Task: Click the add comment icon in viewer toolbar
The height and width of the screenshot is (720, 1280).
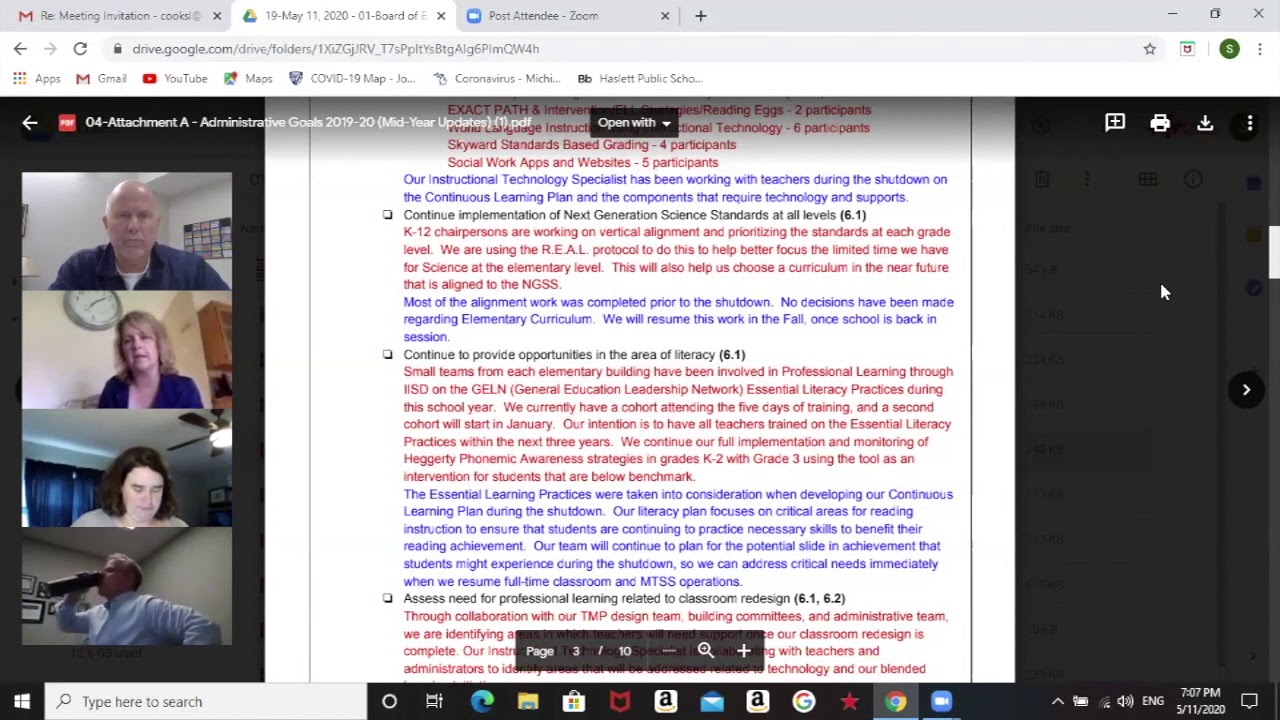Action: 1115,123
